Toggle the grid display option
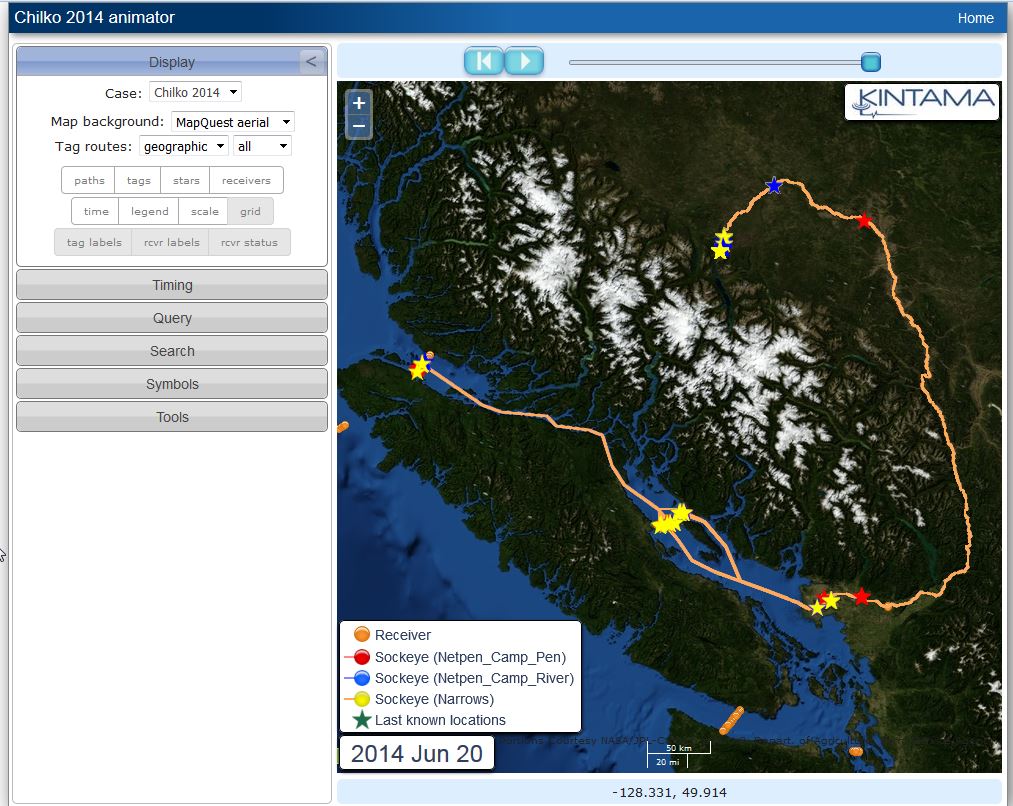1013x806 pixels. (250, 212)
